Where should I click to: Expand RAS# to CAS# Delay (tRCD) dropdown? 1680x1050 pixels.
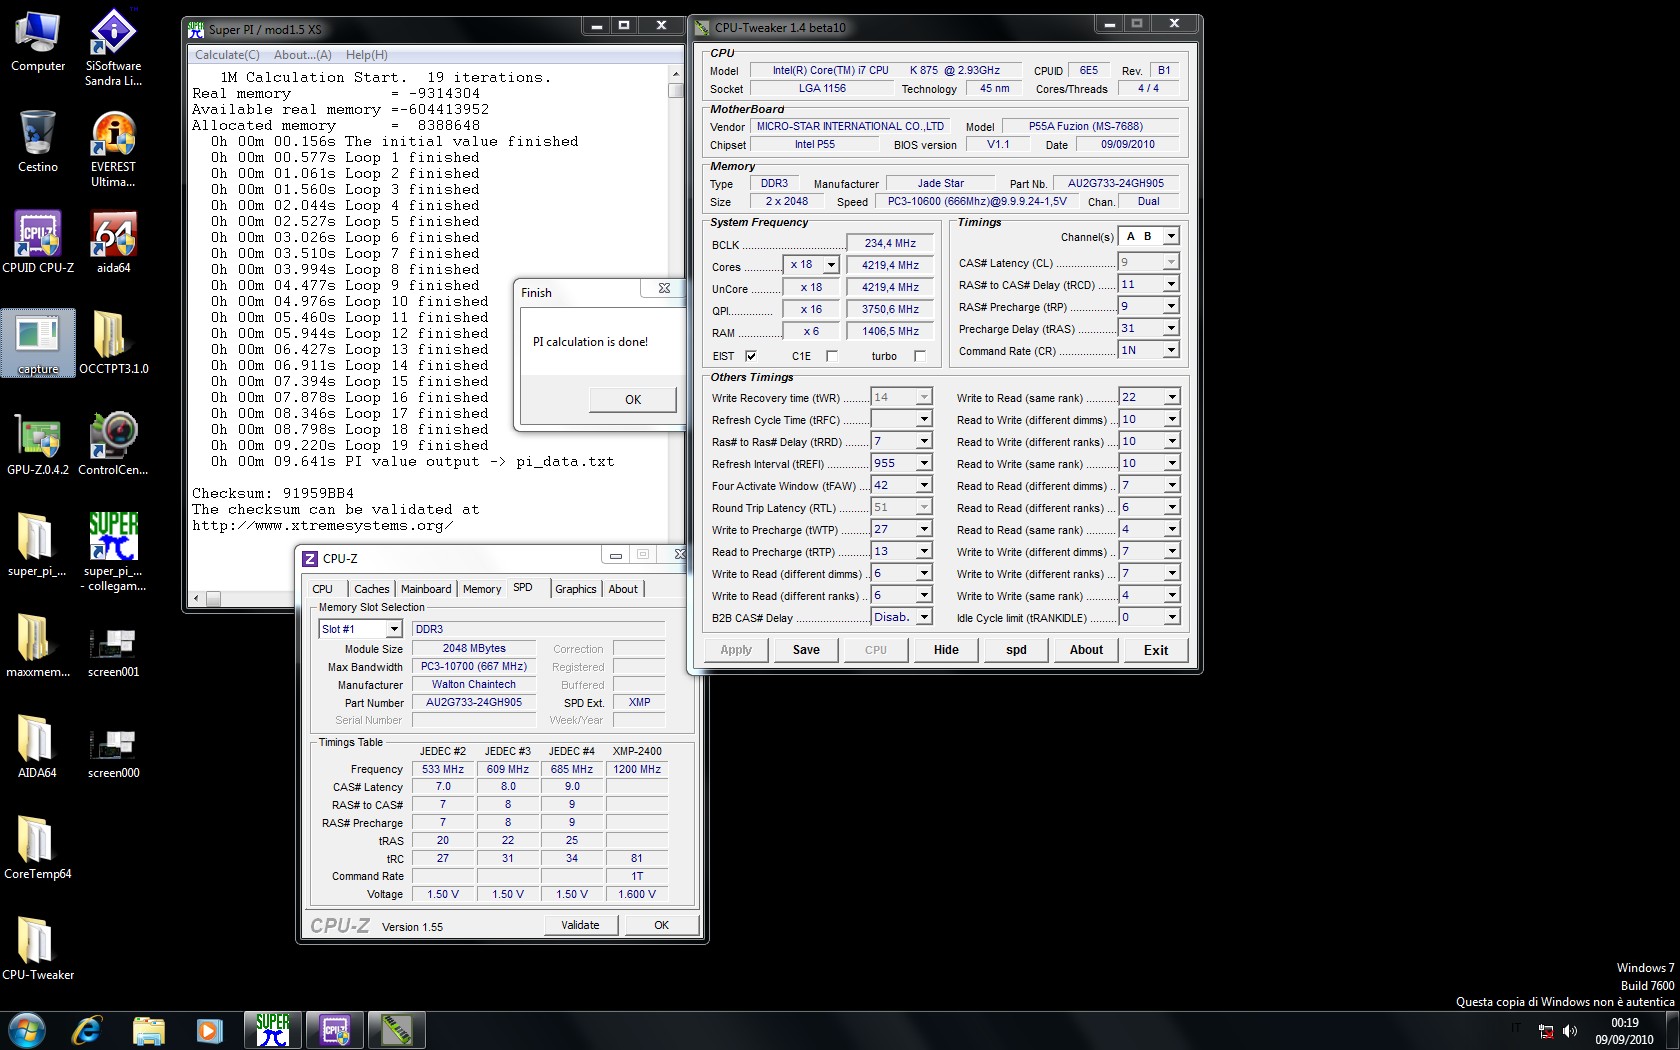coord(1171,285)
